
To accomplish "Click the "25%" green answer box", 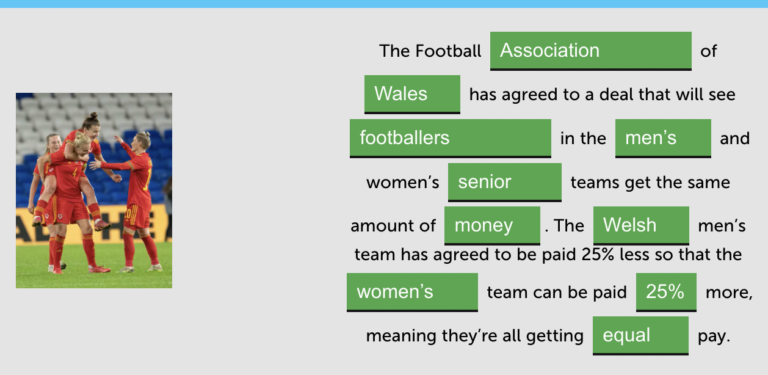I will [666, 292].
